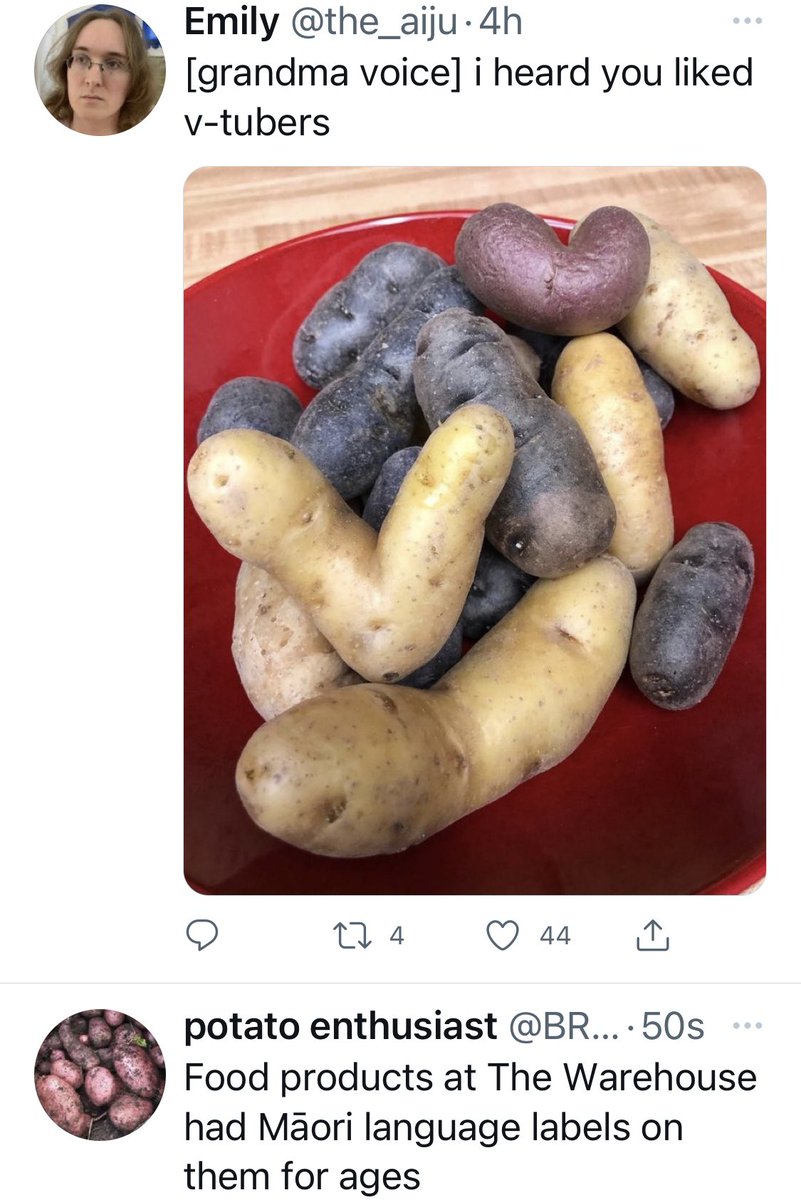
Task: Click the truncated @BR... handle
Action: 565,1026
